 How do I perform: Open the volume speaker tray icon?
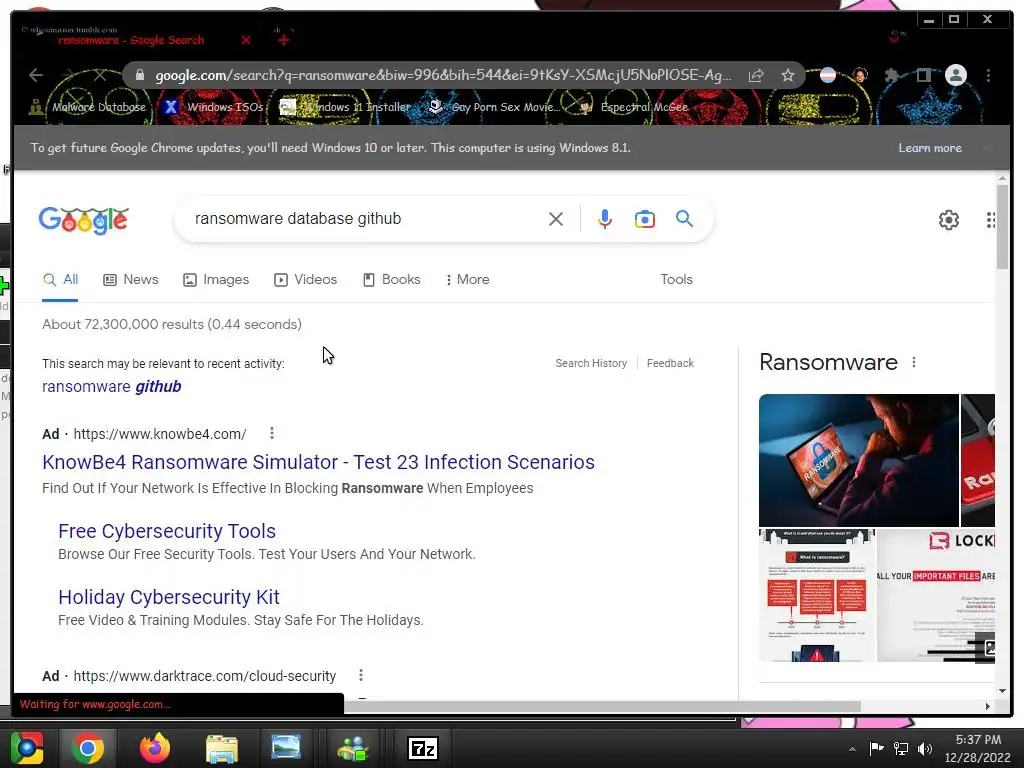click(x=925, y=749)
